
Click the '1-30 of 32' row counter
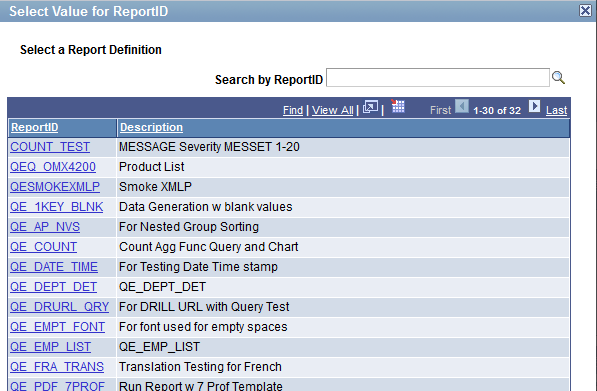pyautogui.click(x=497, y=110)
